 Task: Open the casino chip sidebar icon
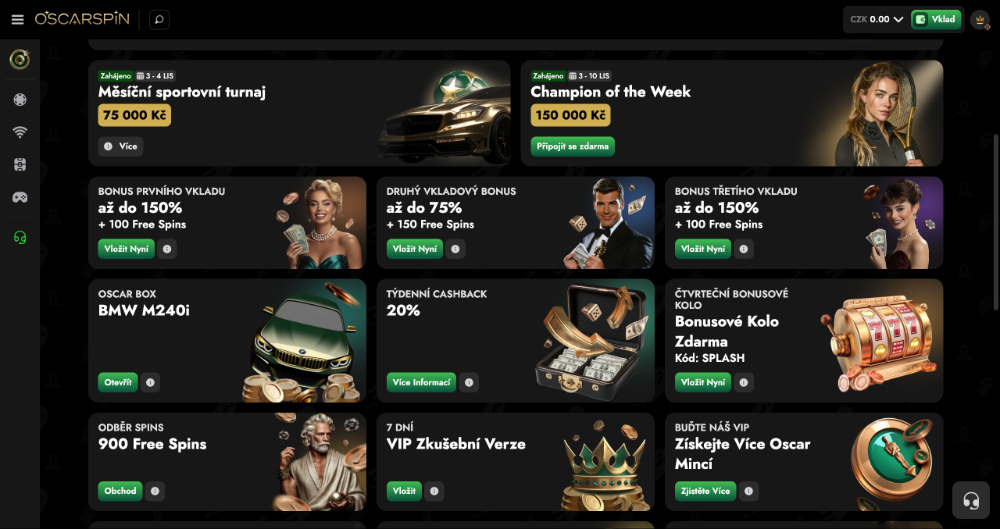coord(20,100)
